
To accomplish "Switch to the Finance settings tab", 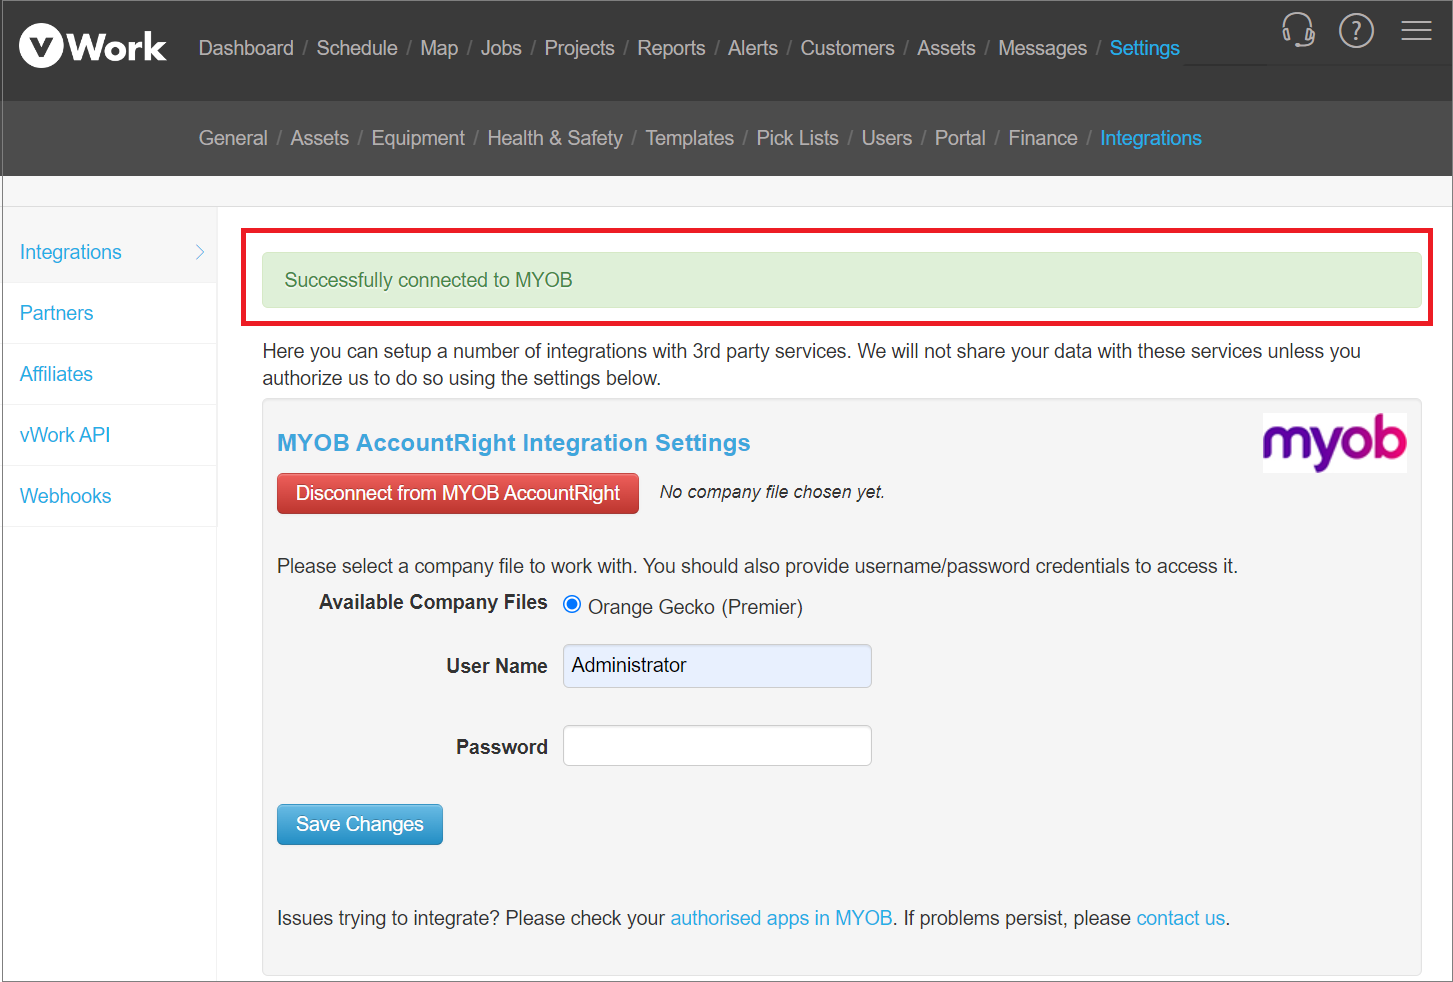I will (1043, 138).
